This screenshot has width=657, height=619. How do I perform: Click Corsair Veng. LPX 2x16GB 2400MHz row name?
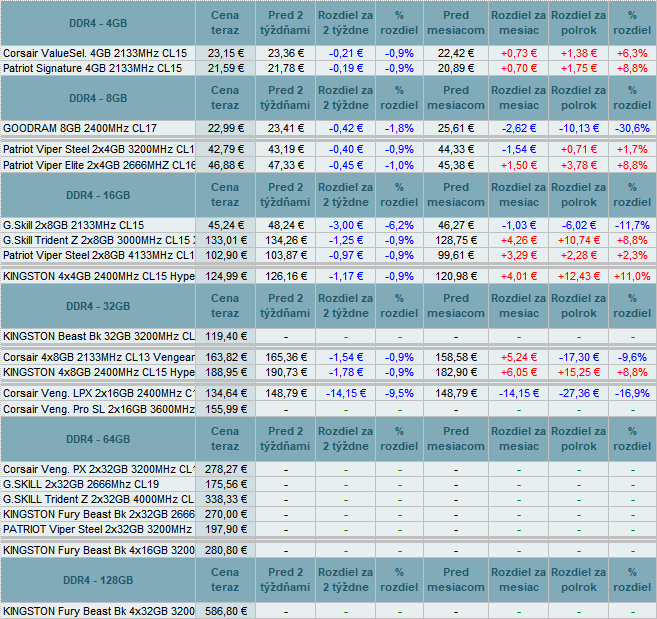point(98,393)
